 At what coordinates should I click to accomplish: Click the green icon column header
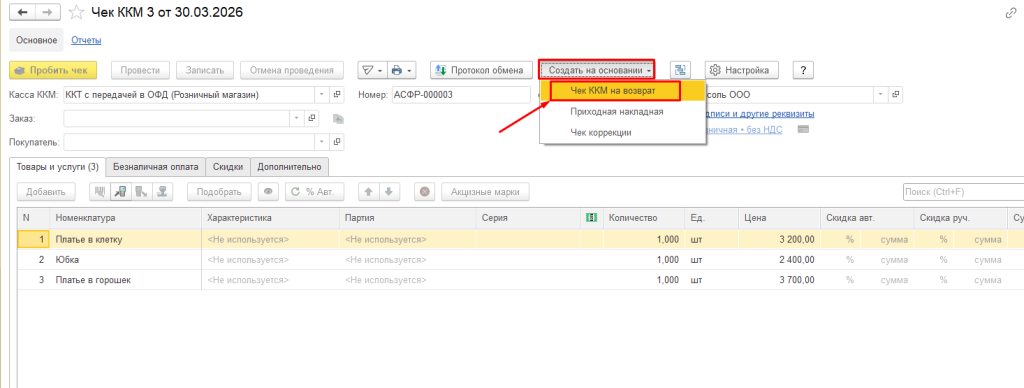tap(591, 218)
